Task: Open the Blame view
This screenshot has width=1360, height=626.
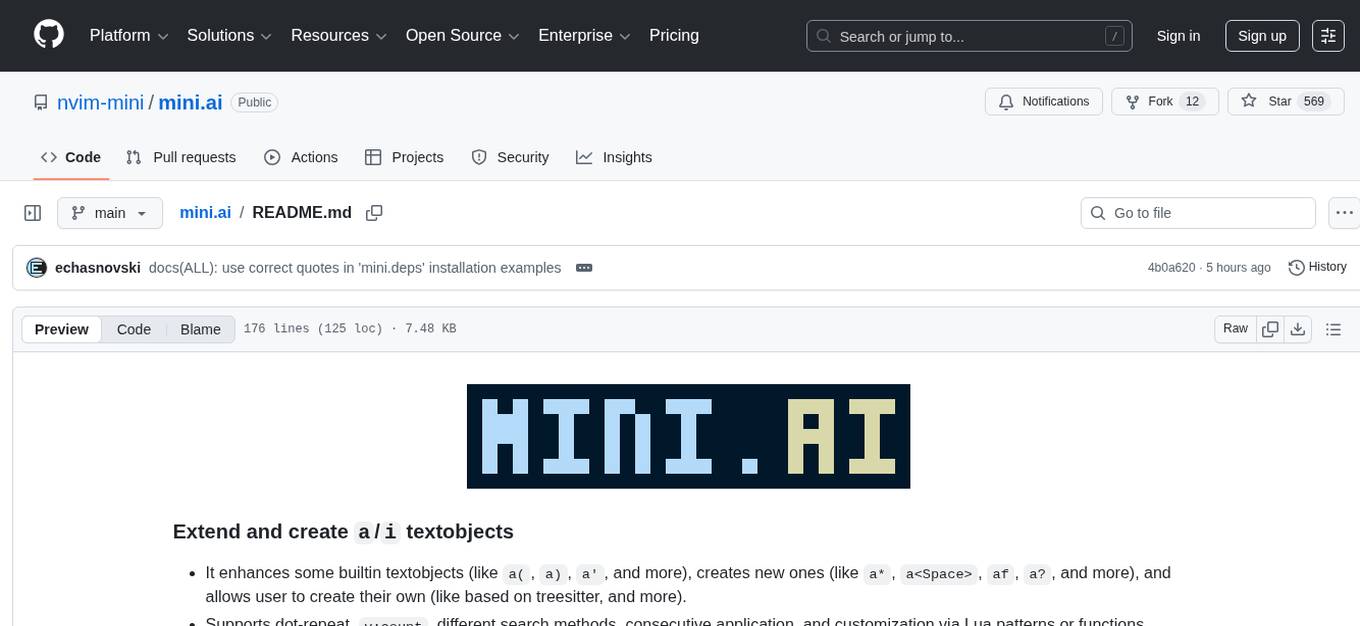Action: 200,328
